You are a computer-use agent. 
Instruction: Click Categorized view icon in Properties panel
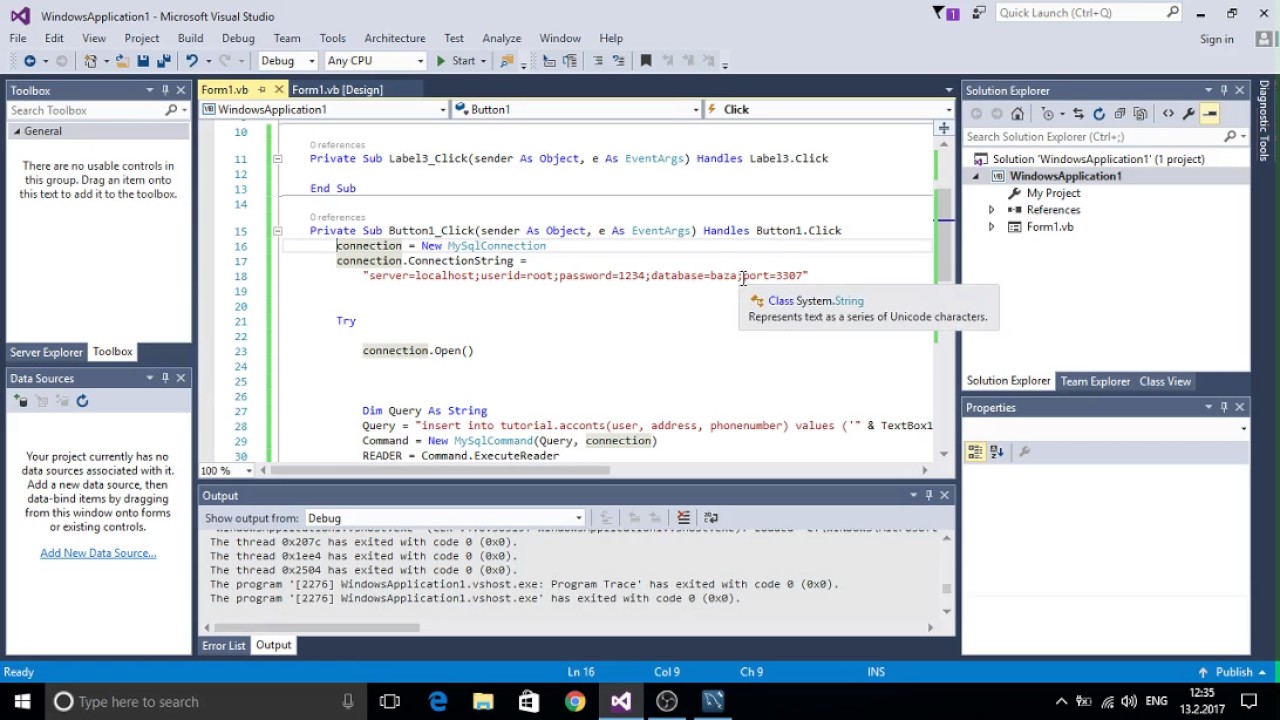(975, 452)
